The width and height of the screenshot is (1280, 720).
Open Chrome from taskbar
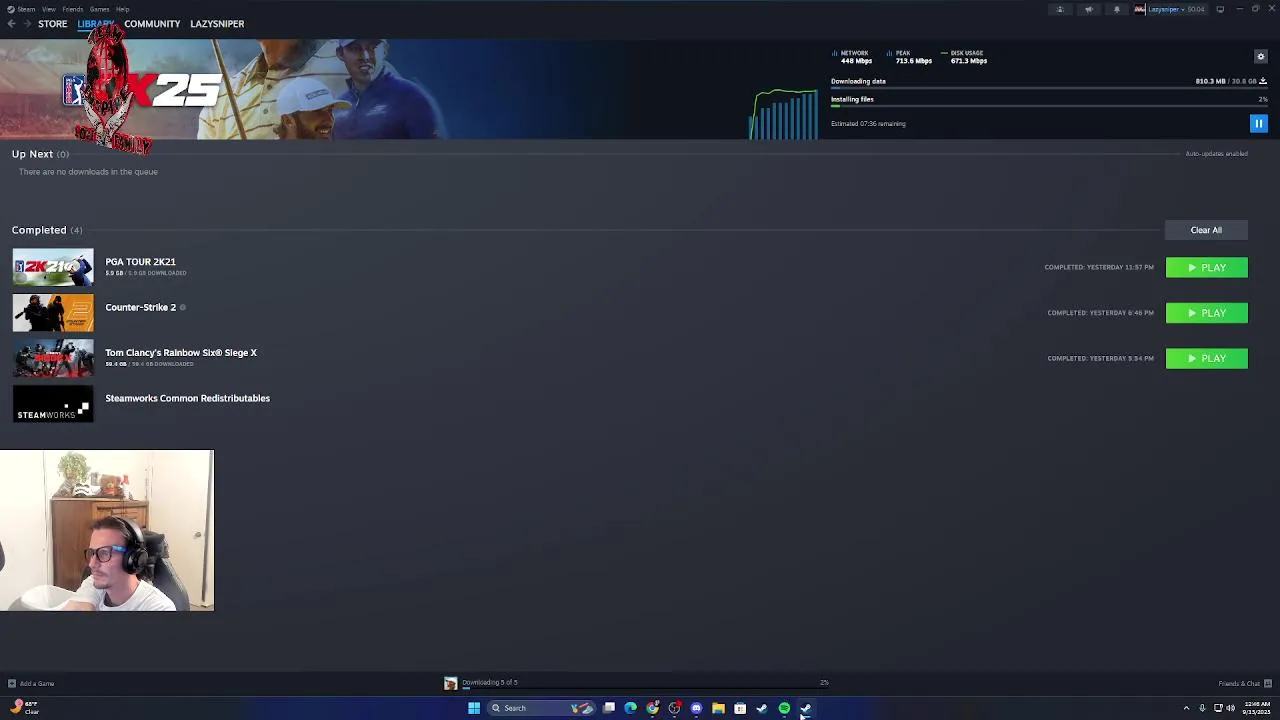click(x=653, y=708)
